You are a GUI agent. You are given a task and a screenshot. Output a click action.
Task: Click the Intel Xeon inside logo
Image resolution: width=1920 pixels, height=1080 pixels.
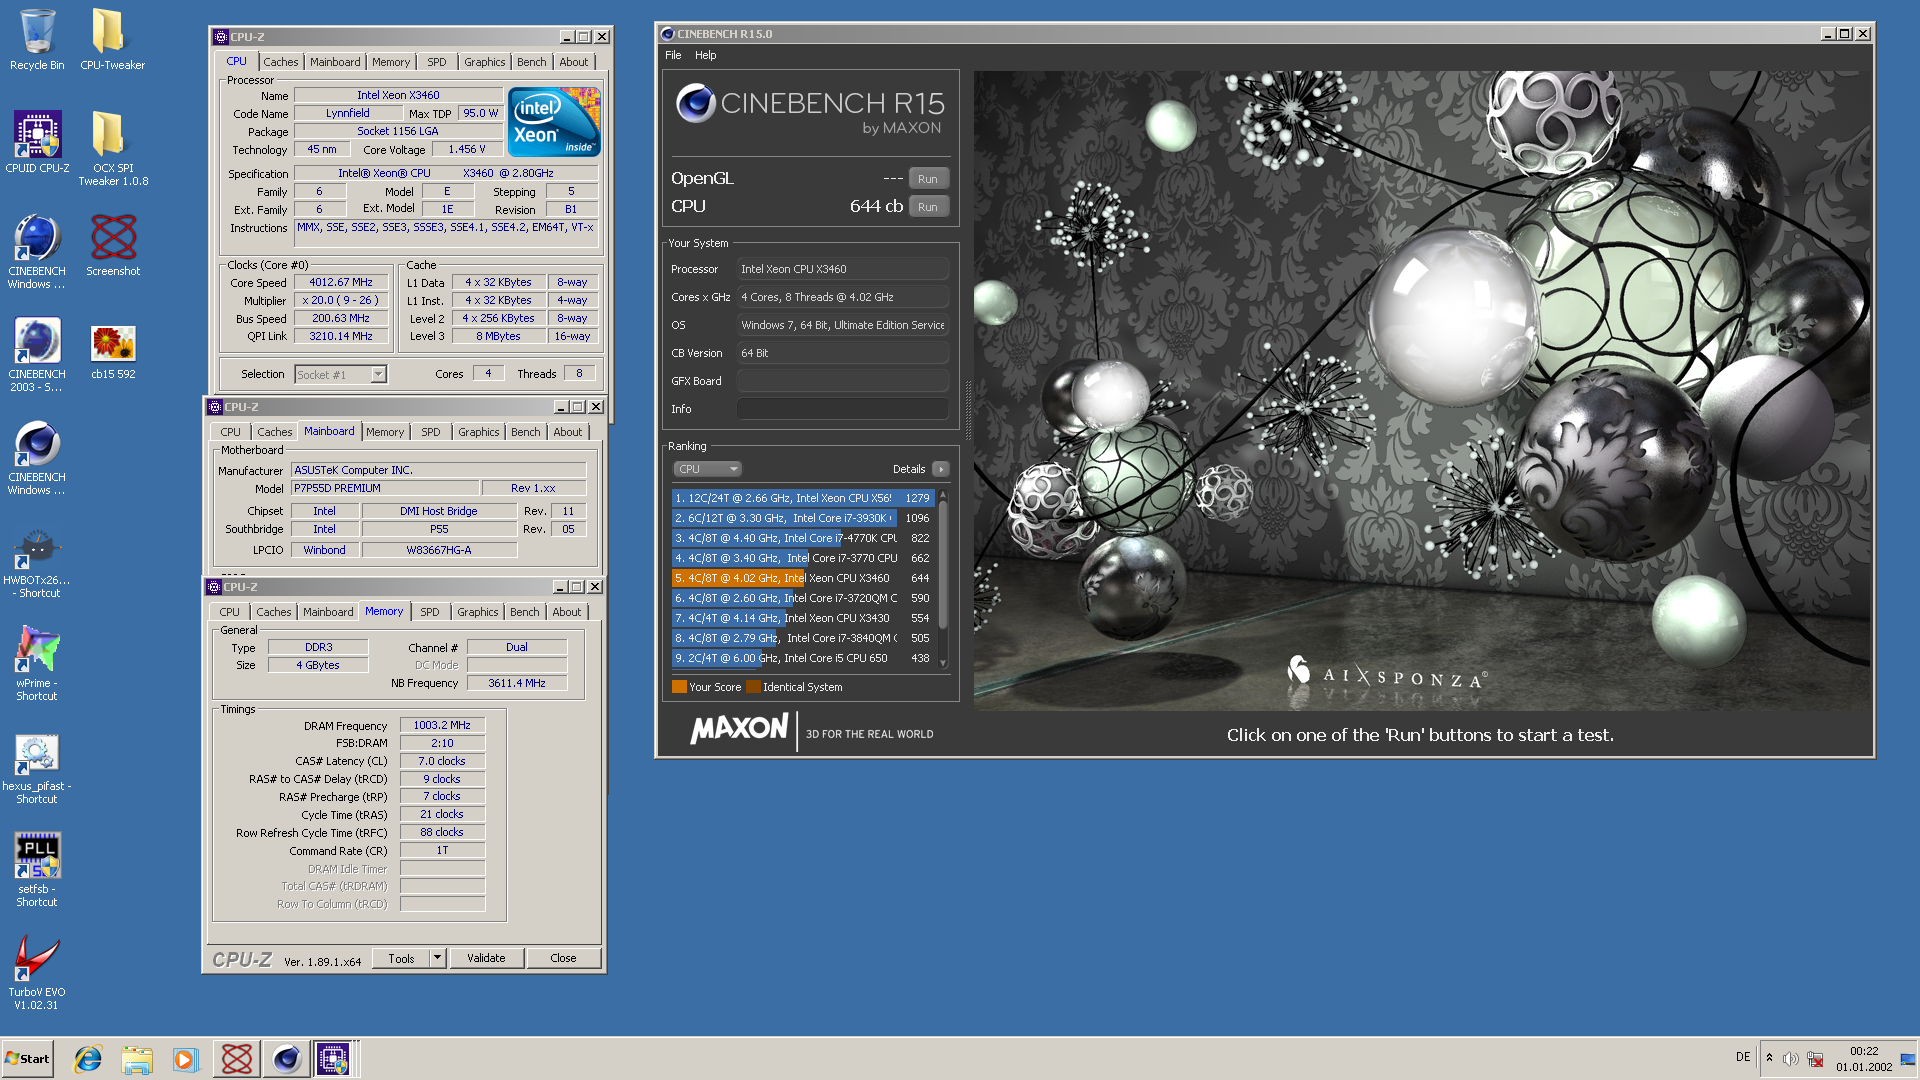pos(554,122)
